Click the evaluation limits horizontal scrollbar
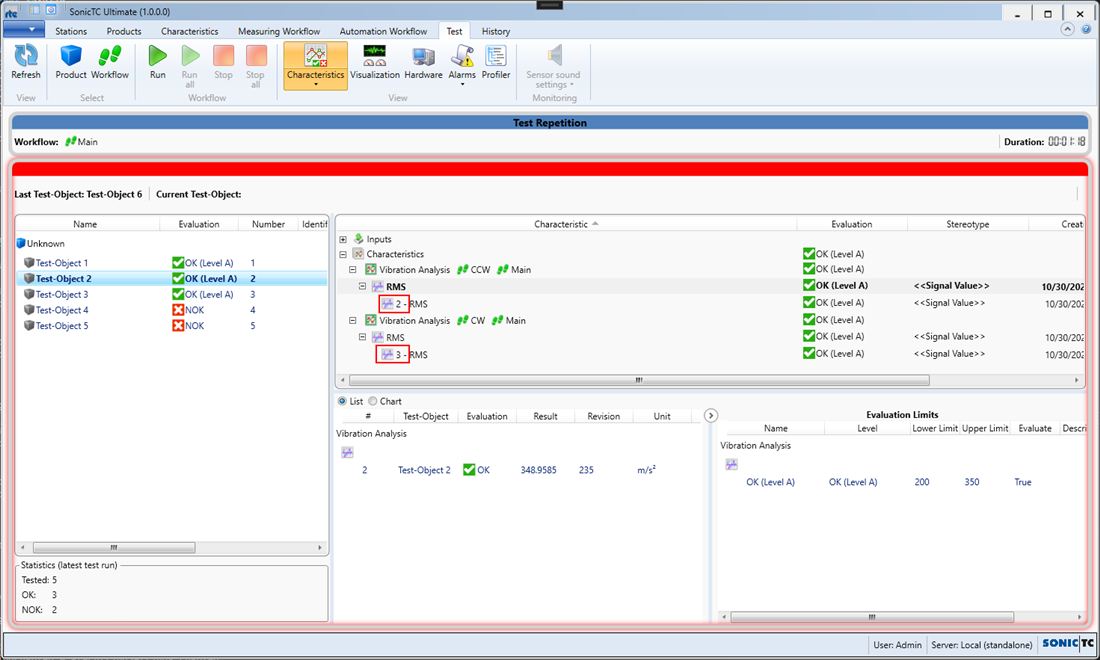1100x660 pixels. [x=871, y=617]
